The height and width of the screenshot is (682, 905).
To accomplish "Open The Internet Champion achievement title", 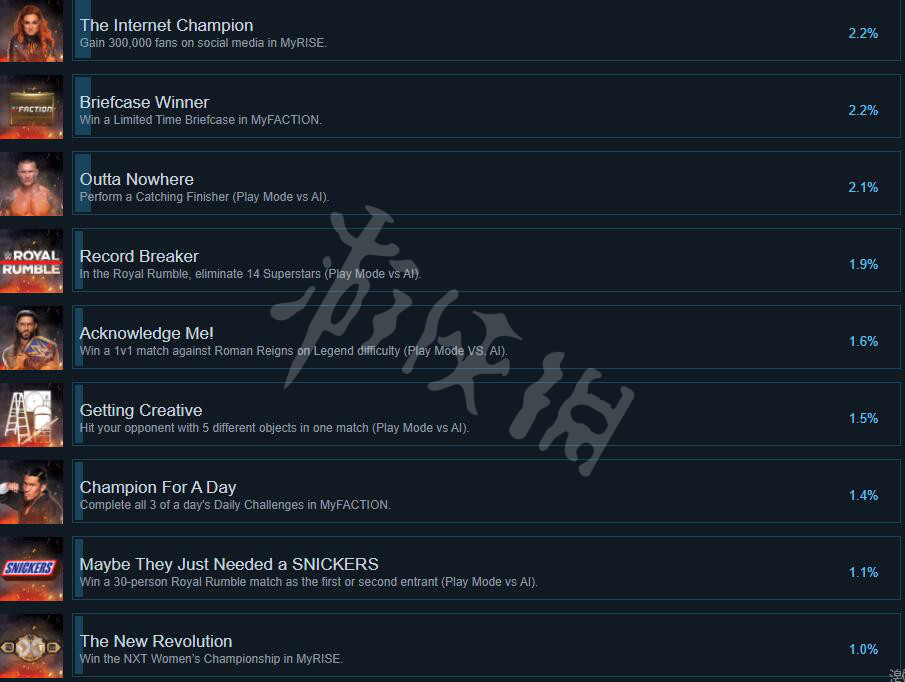I will (166, 25).
